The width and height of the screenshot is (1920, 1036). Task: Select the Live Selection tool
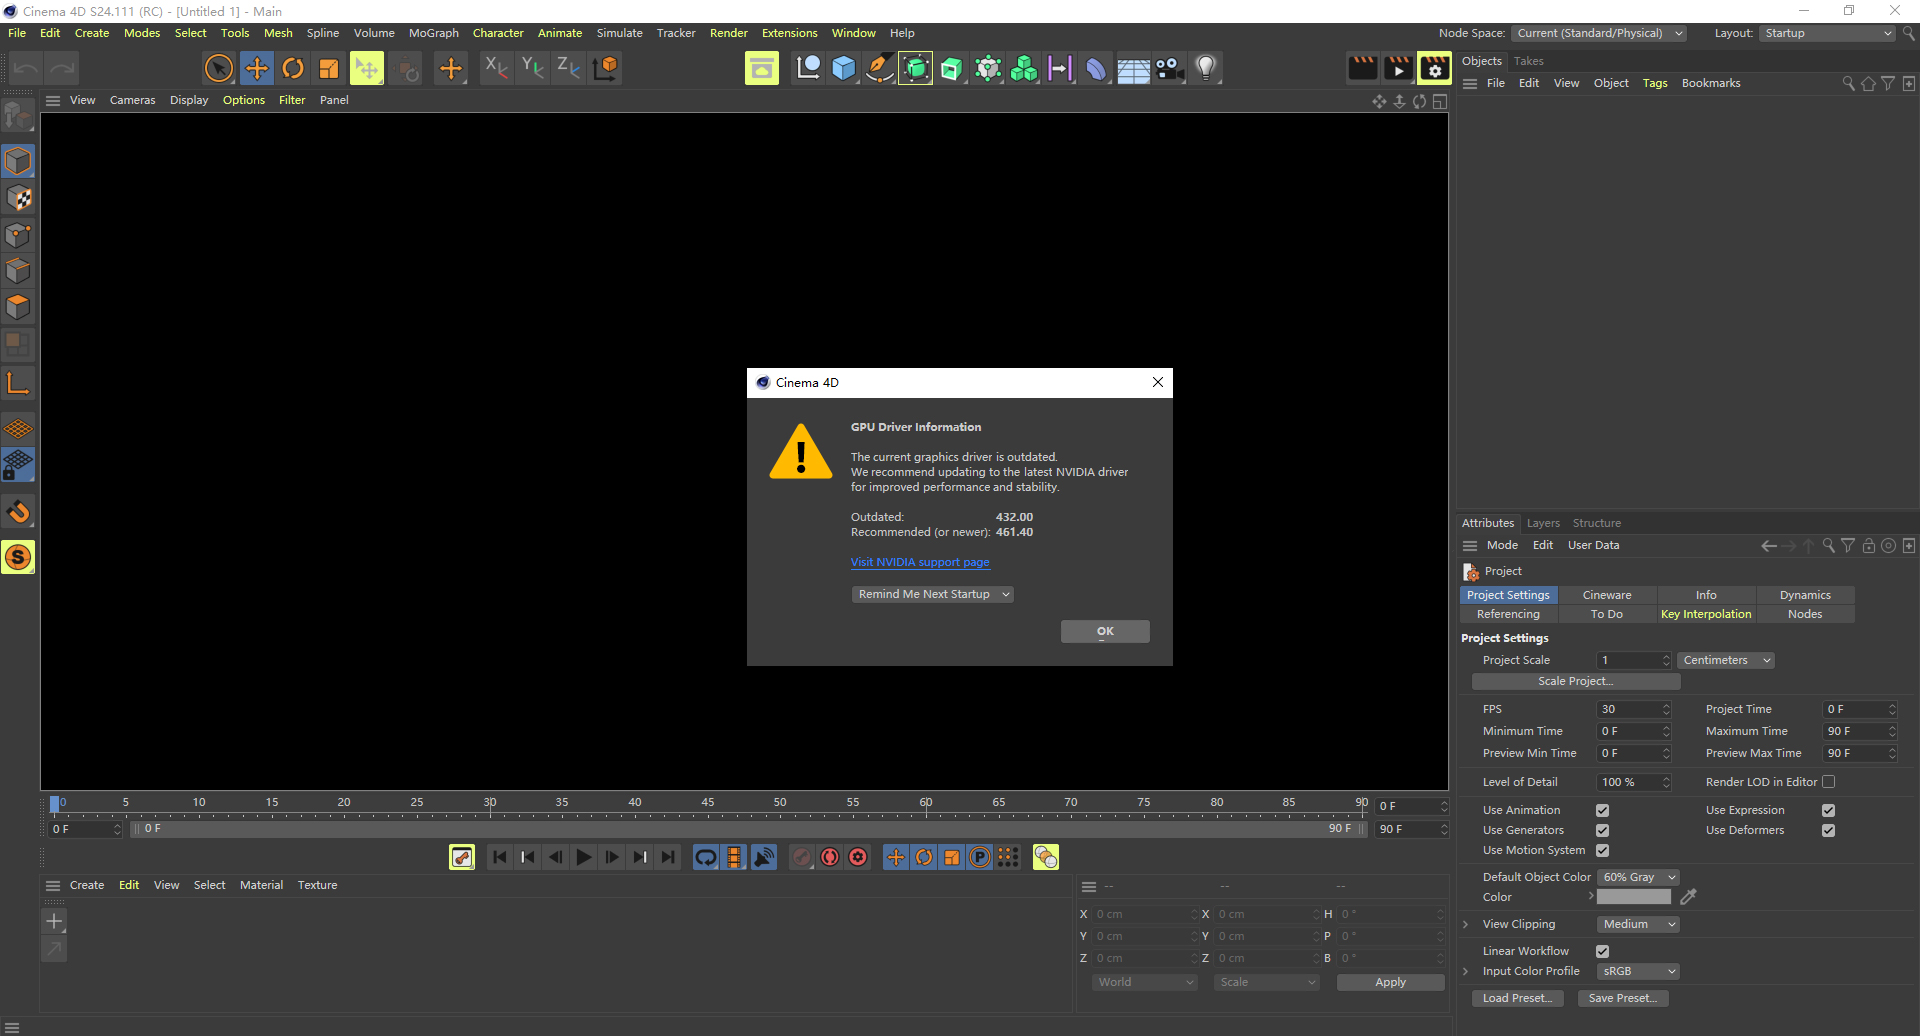tap(219, 68)
